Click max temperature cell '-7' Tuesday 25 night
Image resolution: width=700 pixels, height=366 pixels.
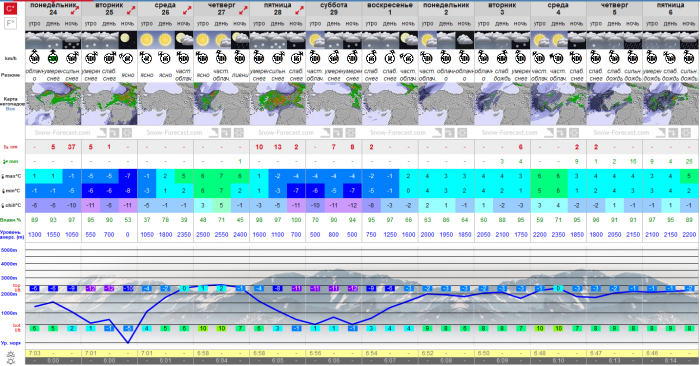click(x=128, y=176)
